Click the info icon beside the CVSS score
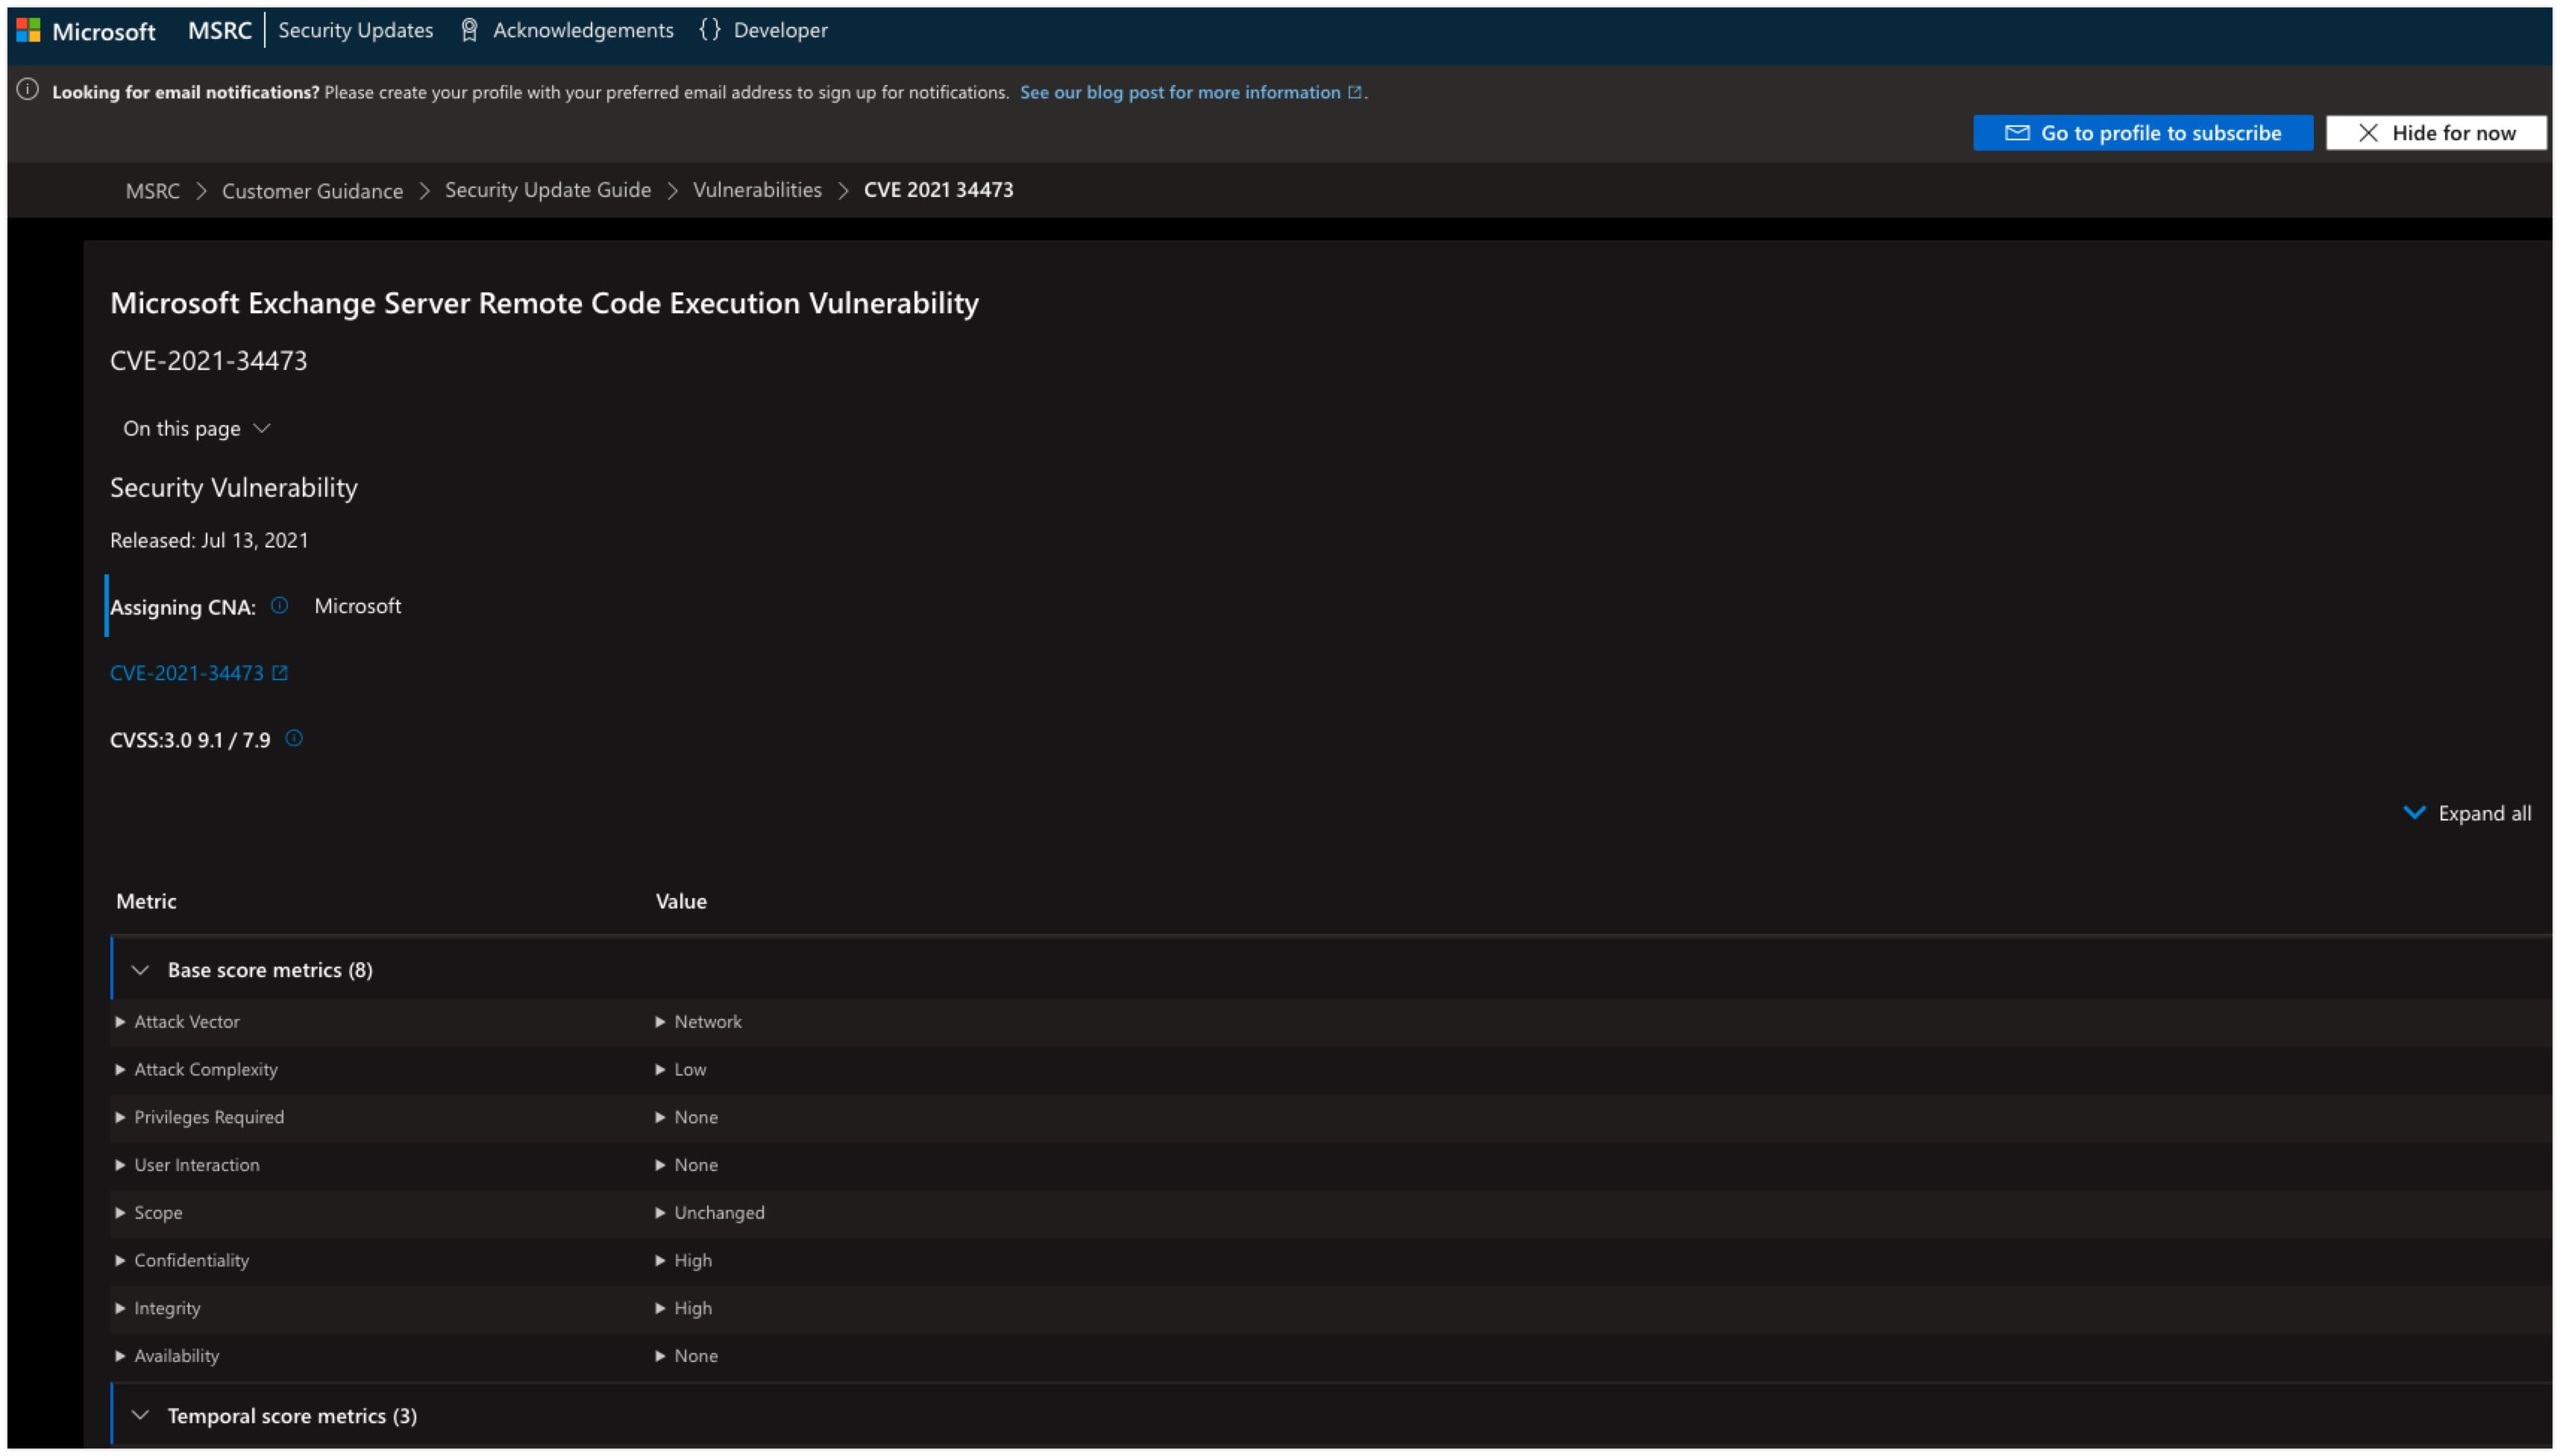2560x1456 pixels. point(293,738)
